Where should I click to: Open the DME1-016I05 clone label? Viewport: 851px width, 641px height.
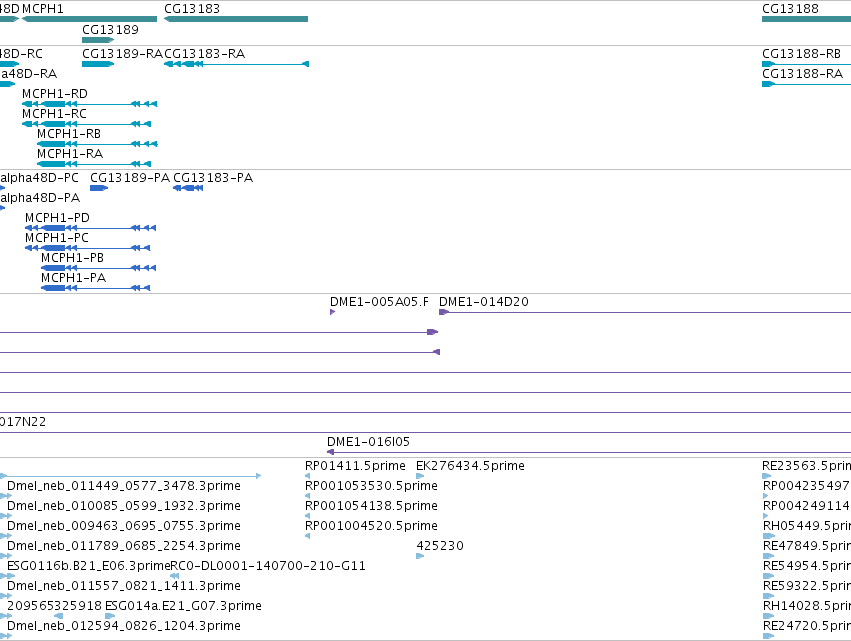click(x=368, y=442)
